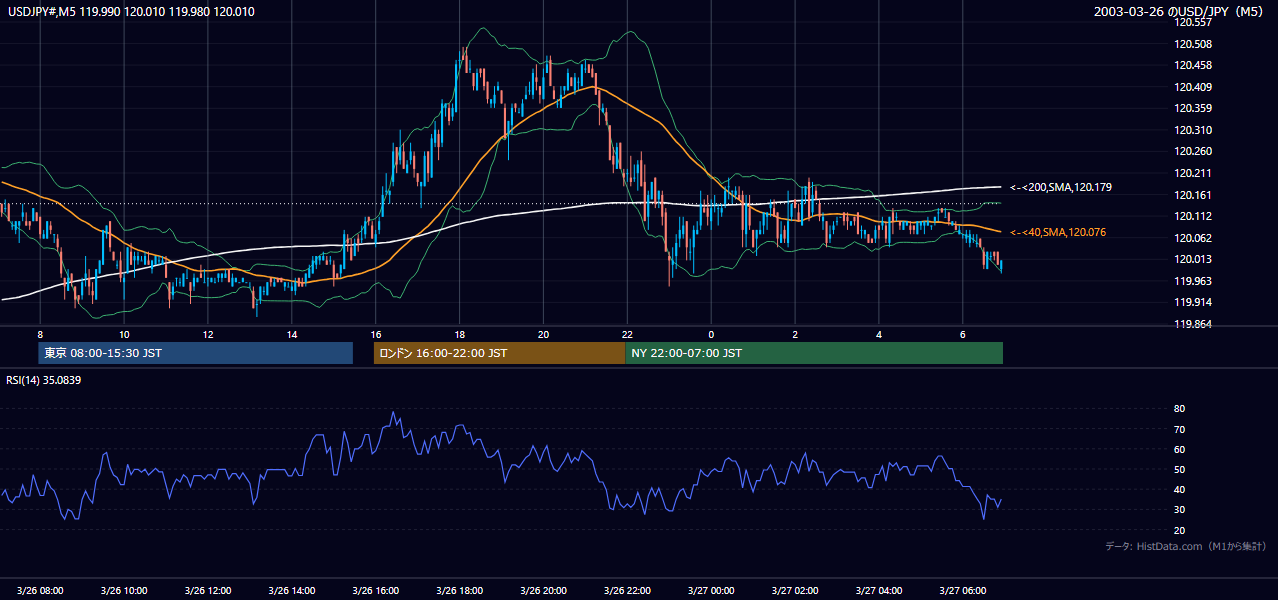Click the RSI axis level 30
The height and width of the screenshot is (600, 1278).
click(1179, 510)
